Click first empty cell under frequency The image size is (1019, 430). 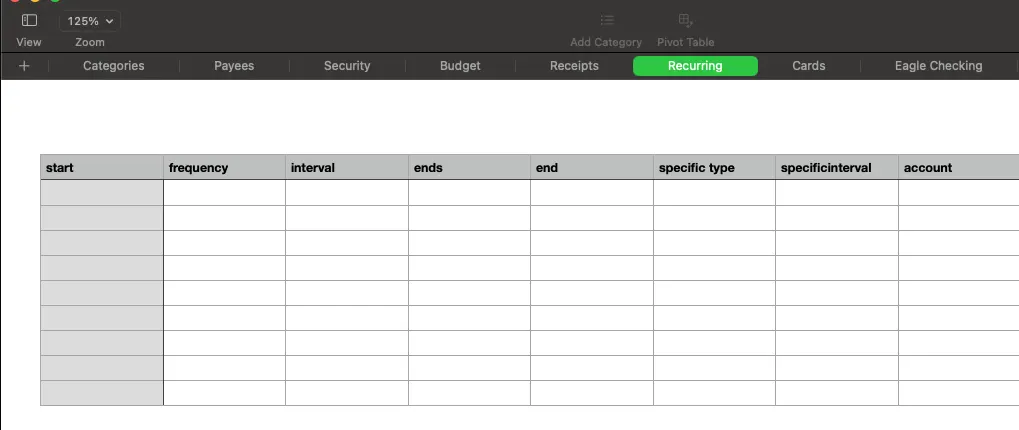pyautogui.click(x=224, y=193)
